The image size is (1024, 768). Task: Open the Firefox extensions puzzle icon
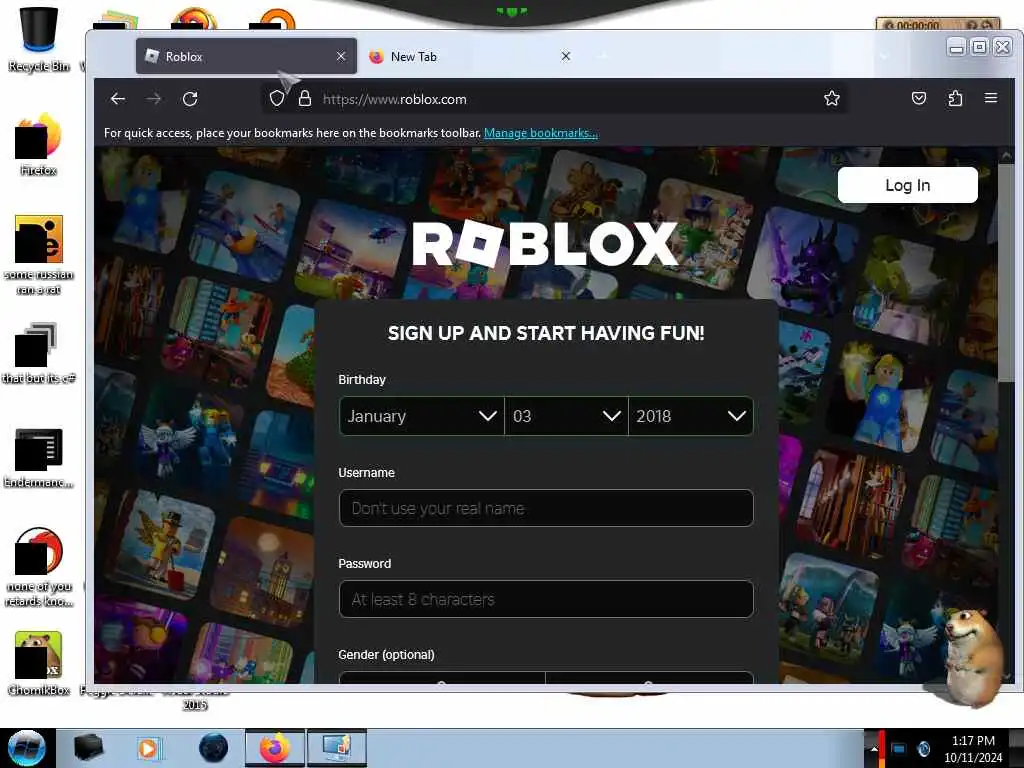pyautogui.click(x=955, y=99)
